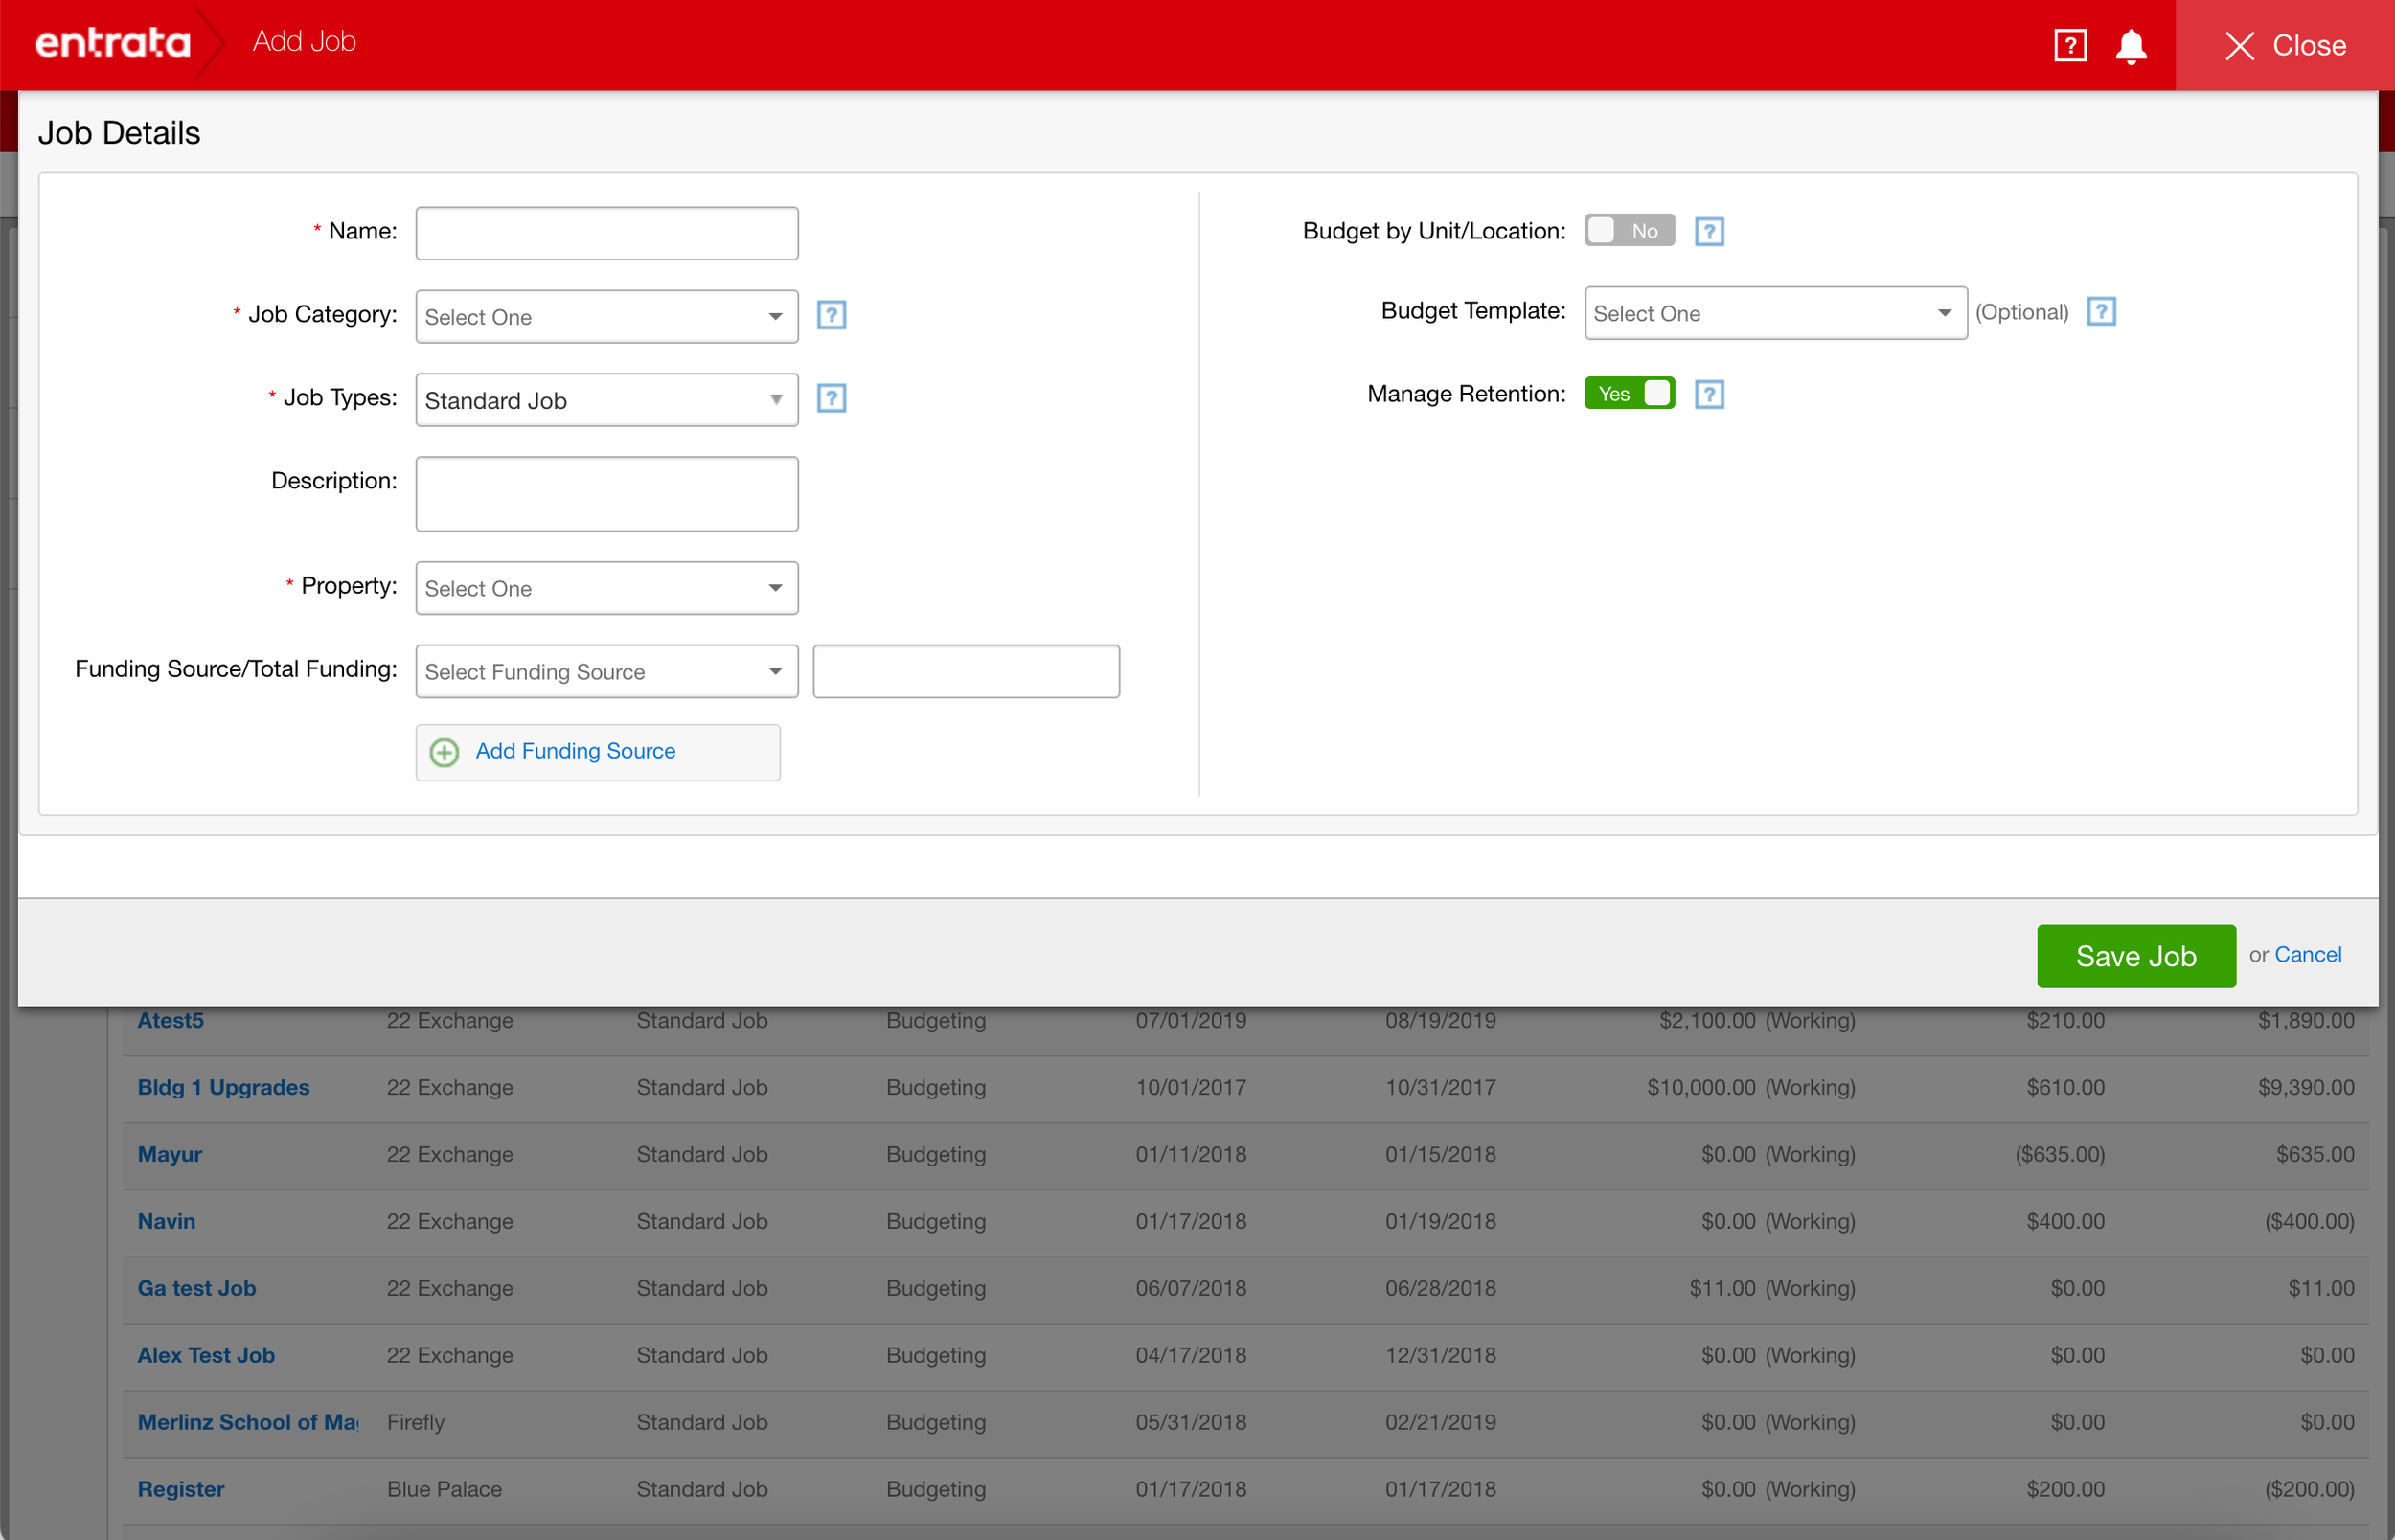
Task: Open the Budget Template dropdown
Action: [x=1774, y=314]
